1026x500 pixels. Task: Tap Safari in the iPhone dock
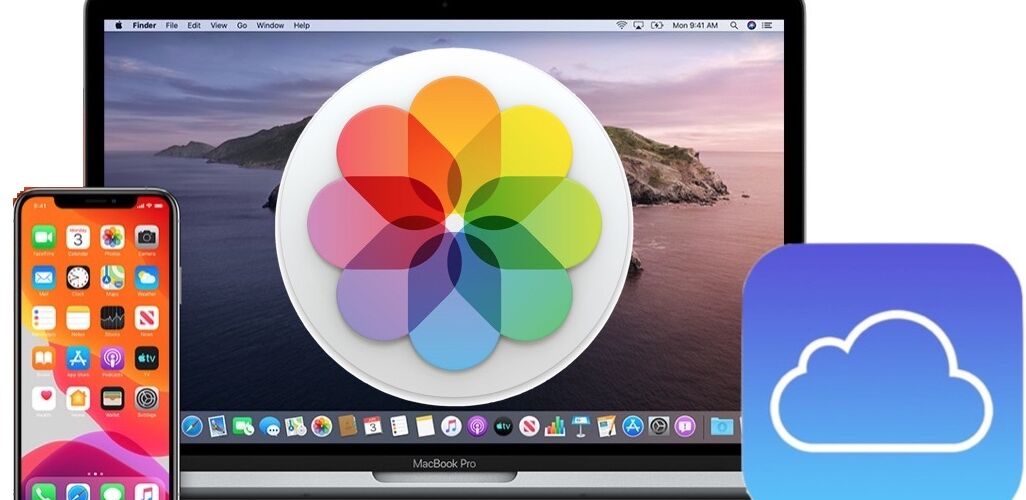(x=78, y=492)
